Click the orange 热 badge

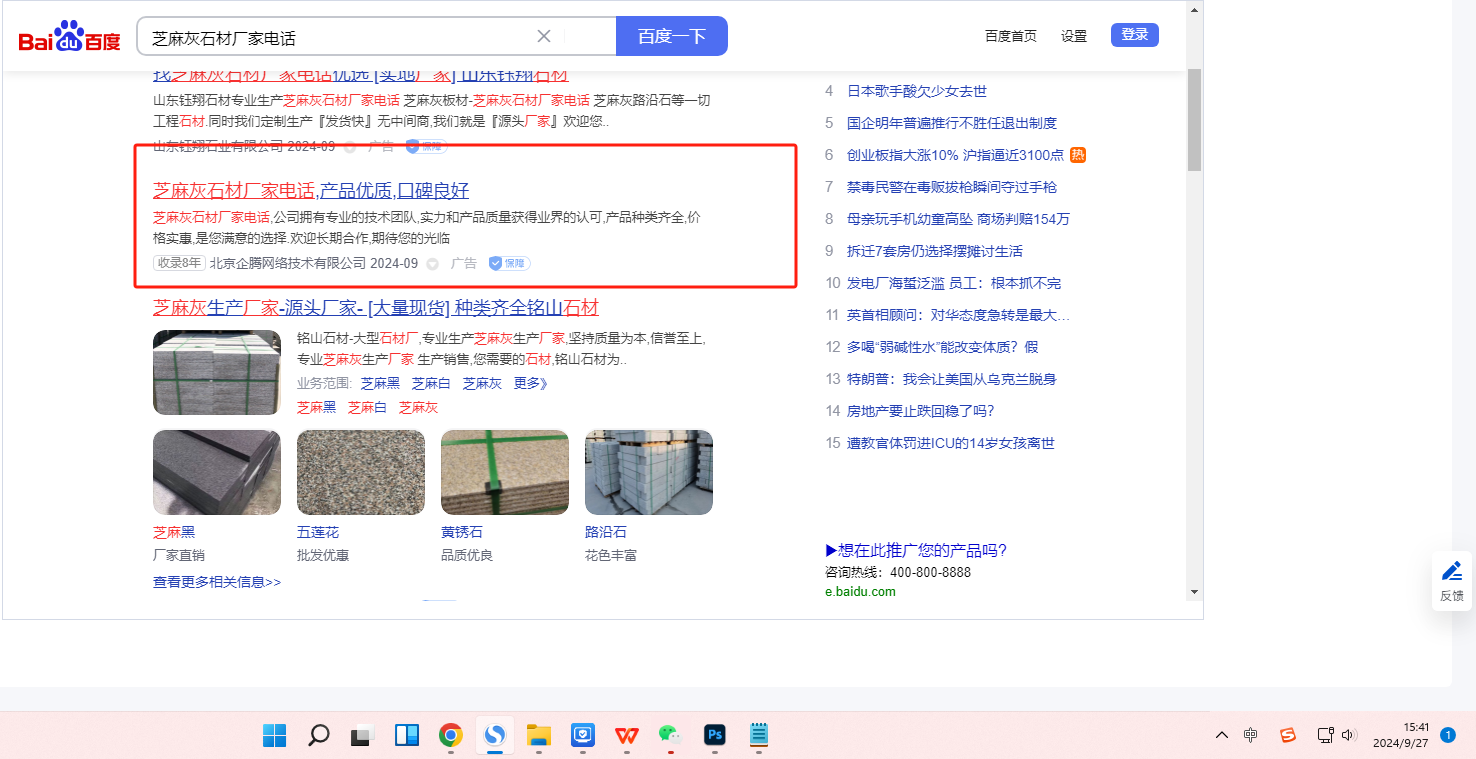point(1078,155)
